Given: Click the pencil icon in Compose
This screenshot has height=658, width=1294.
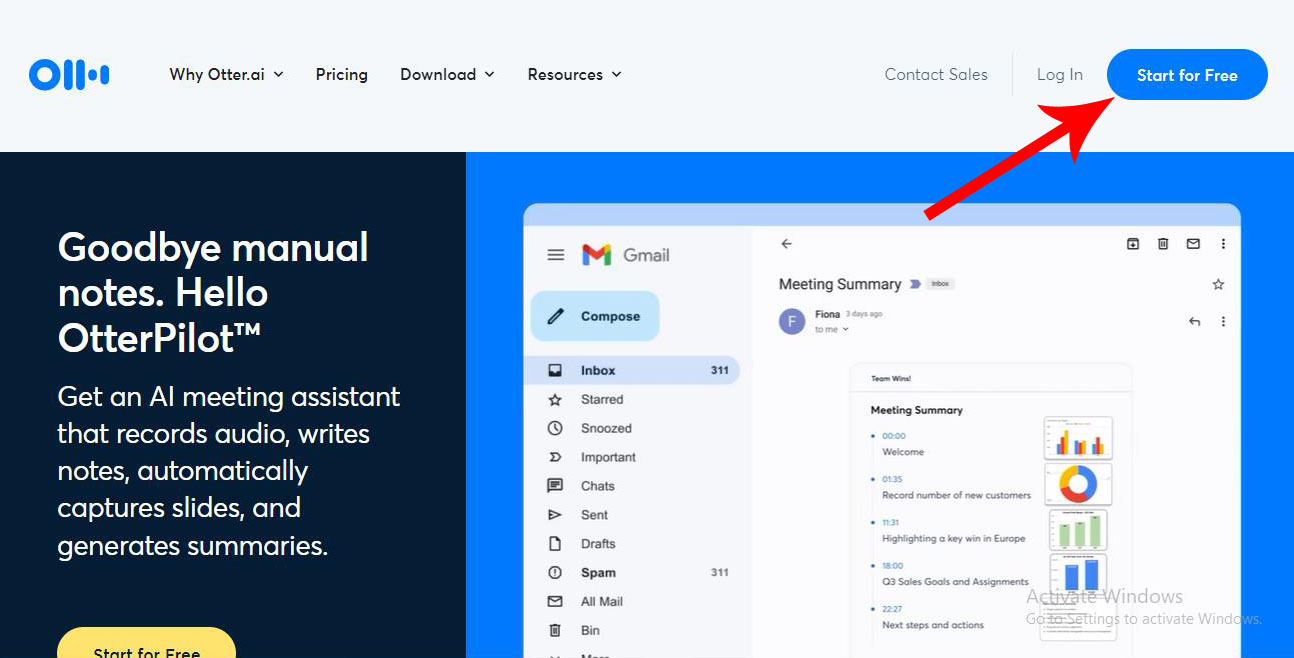Looking at the screenshot, I should (556, 316).
